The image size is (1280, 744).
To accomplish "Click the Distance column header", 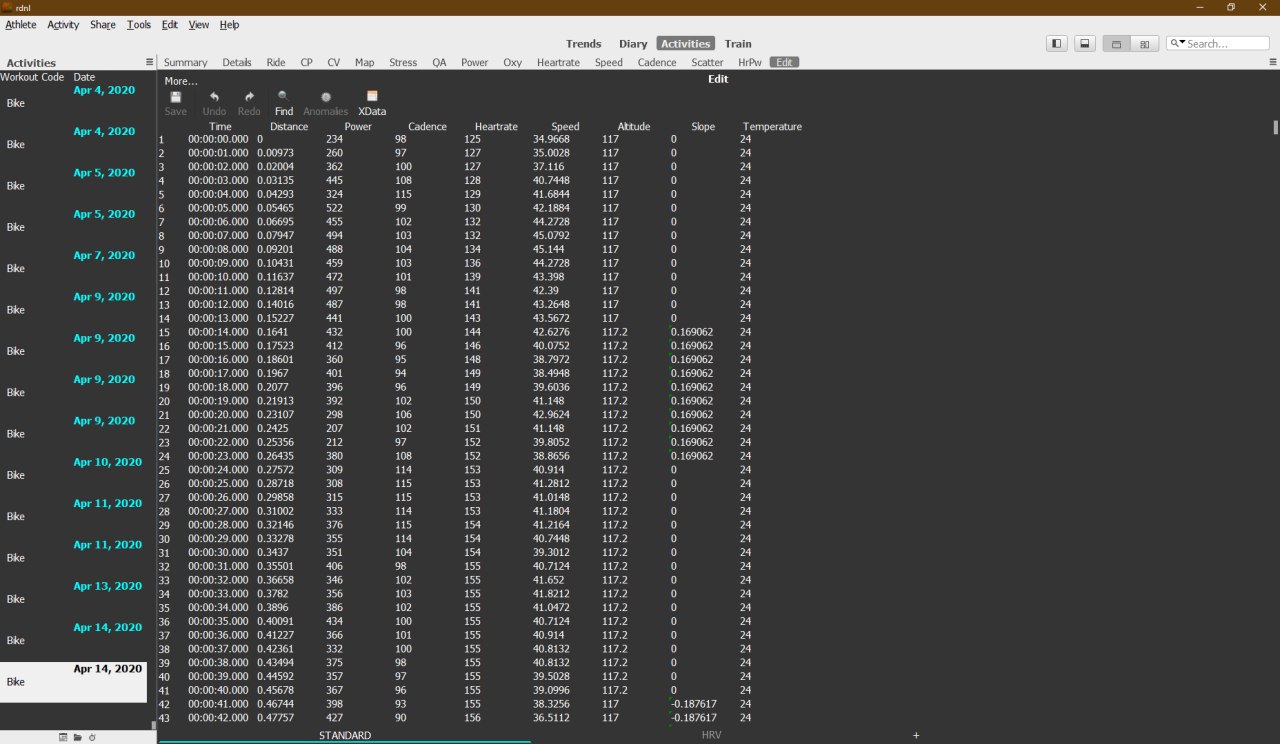I will tap(289, 127).
